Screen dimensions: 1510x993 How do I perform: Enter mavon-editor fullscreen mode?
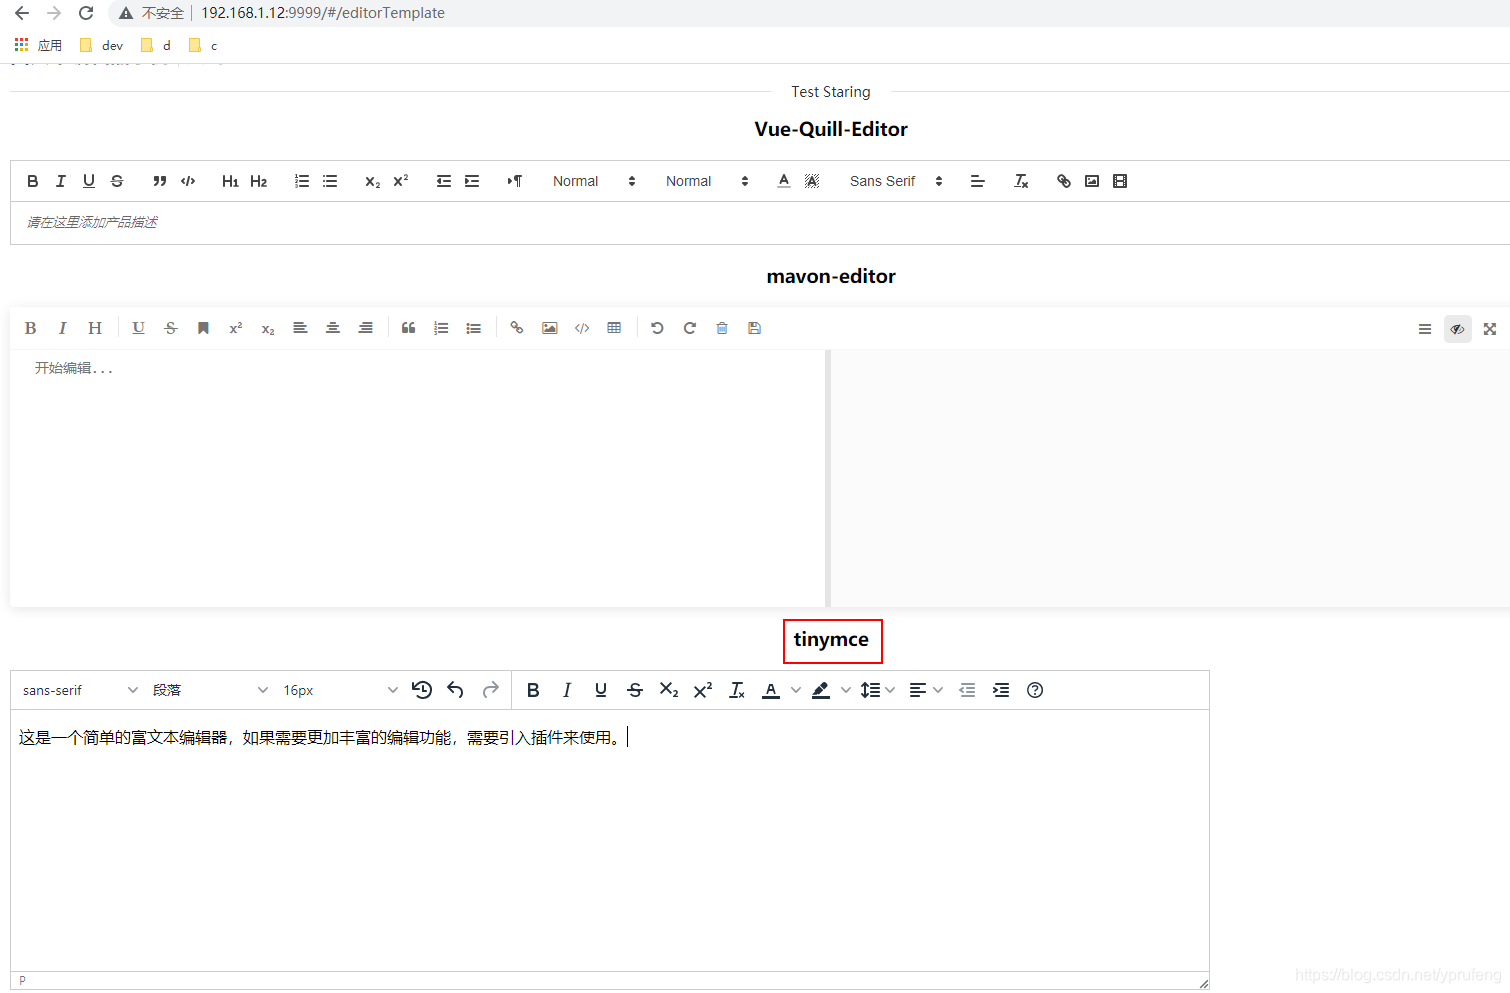1490,329
